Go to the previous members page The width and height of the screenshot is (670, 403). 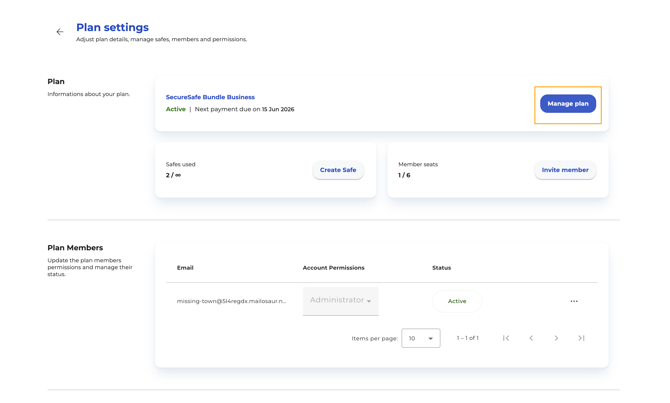531,338
